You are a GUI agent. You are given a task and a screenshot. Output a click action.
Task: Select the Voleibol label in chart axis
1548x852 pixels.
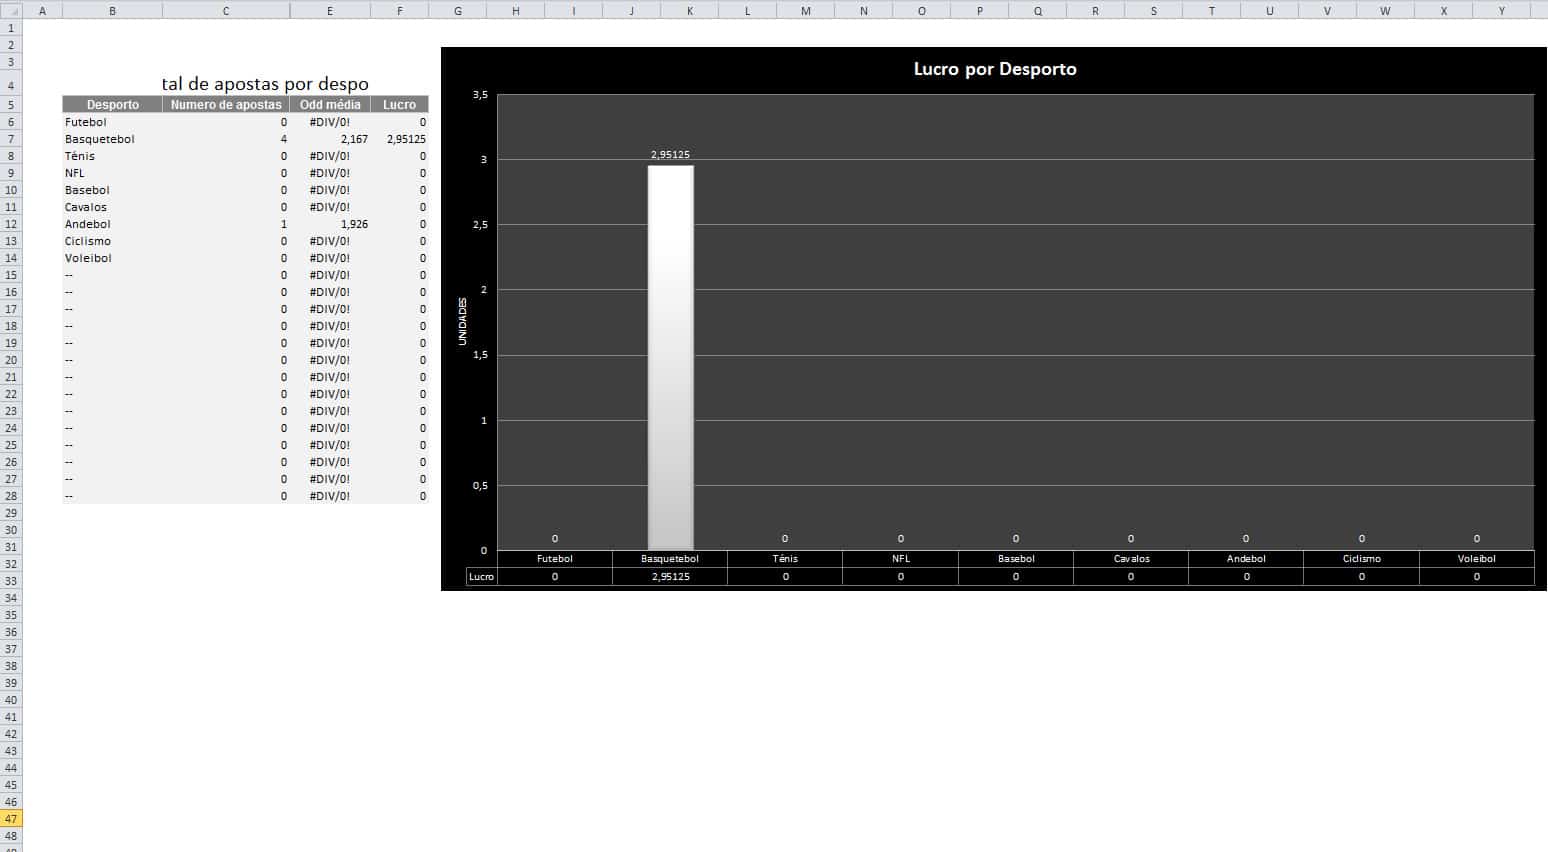point(1476,559)
